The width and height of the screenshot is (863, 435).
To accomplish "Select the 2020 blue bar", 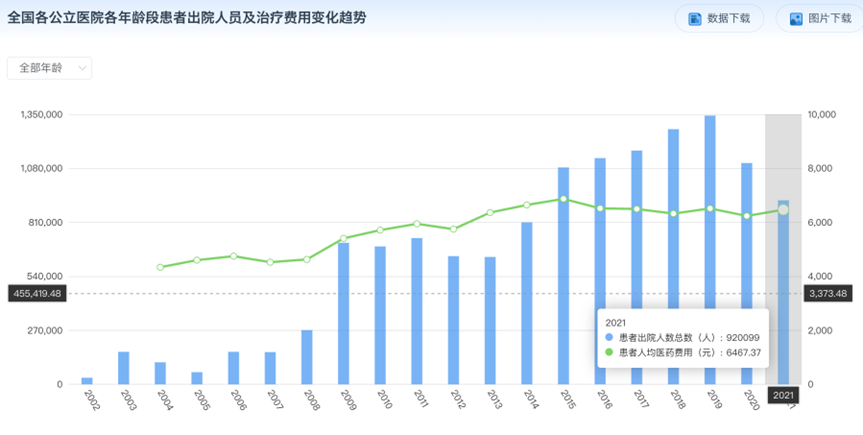I will tap(747, 274).
